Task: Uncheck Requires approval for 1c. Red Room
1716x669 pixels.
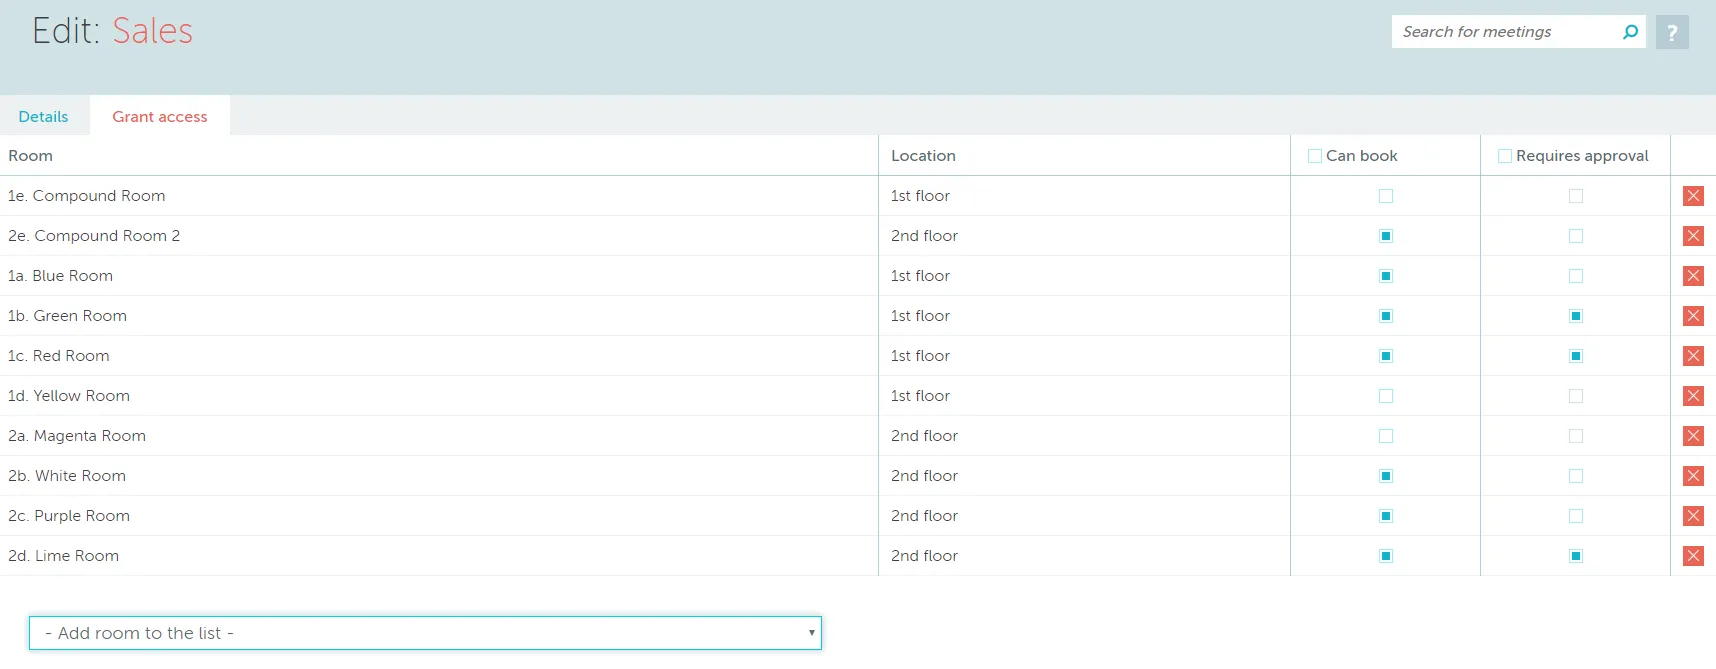Action: coord(1576,356)
